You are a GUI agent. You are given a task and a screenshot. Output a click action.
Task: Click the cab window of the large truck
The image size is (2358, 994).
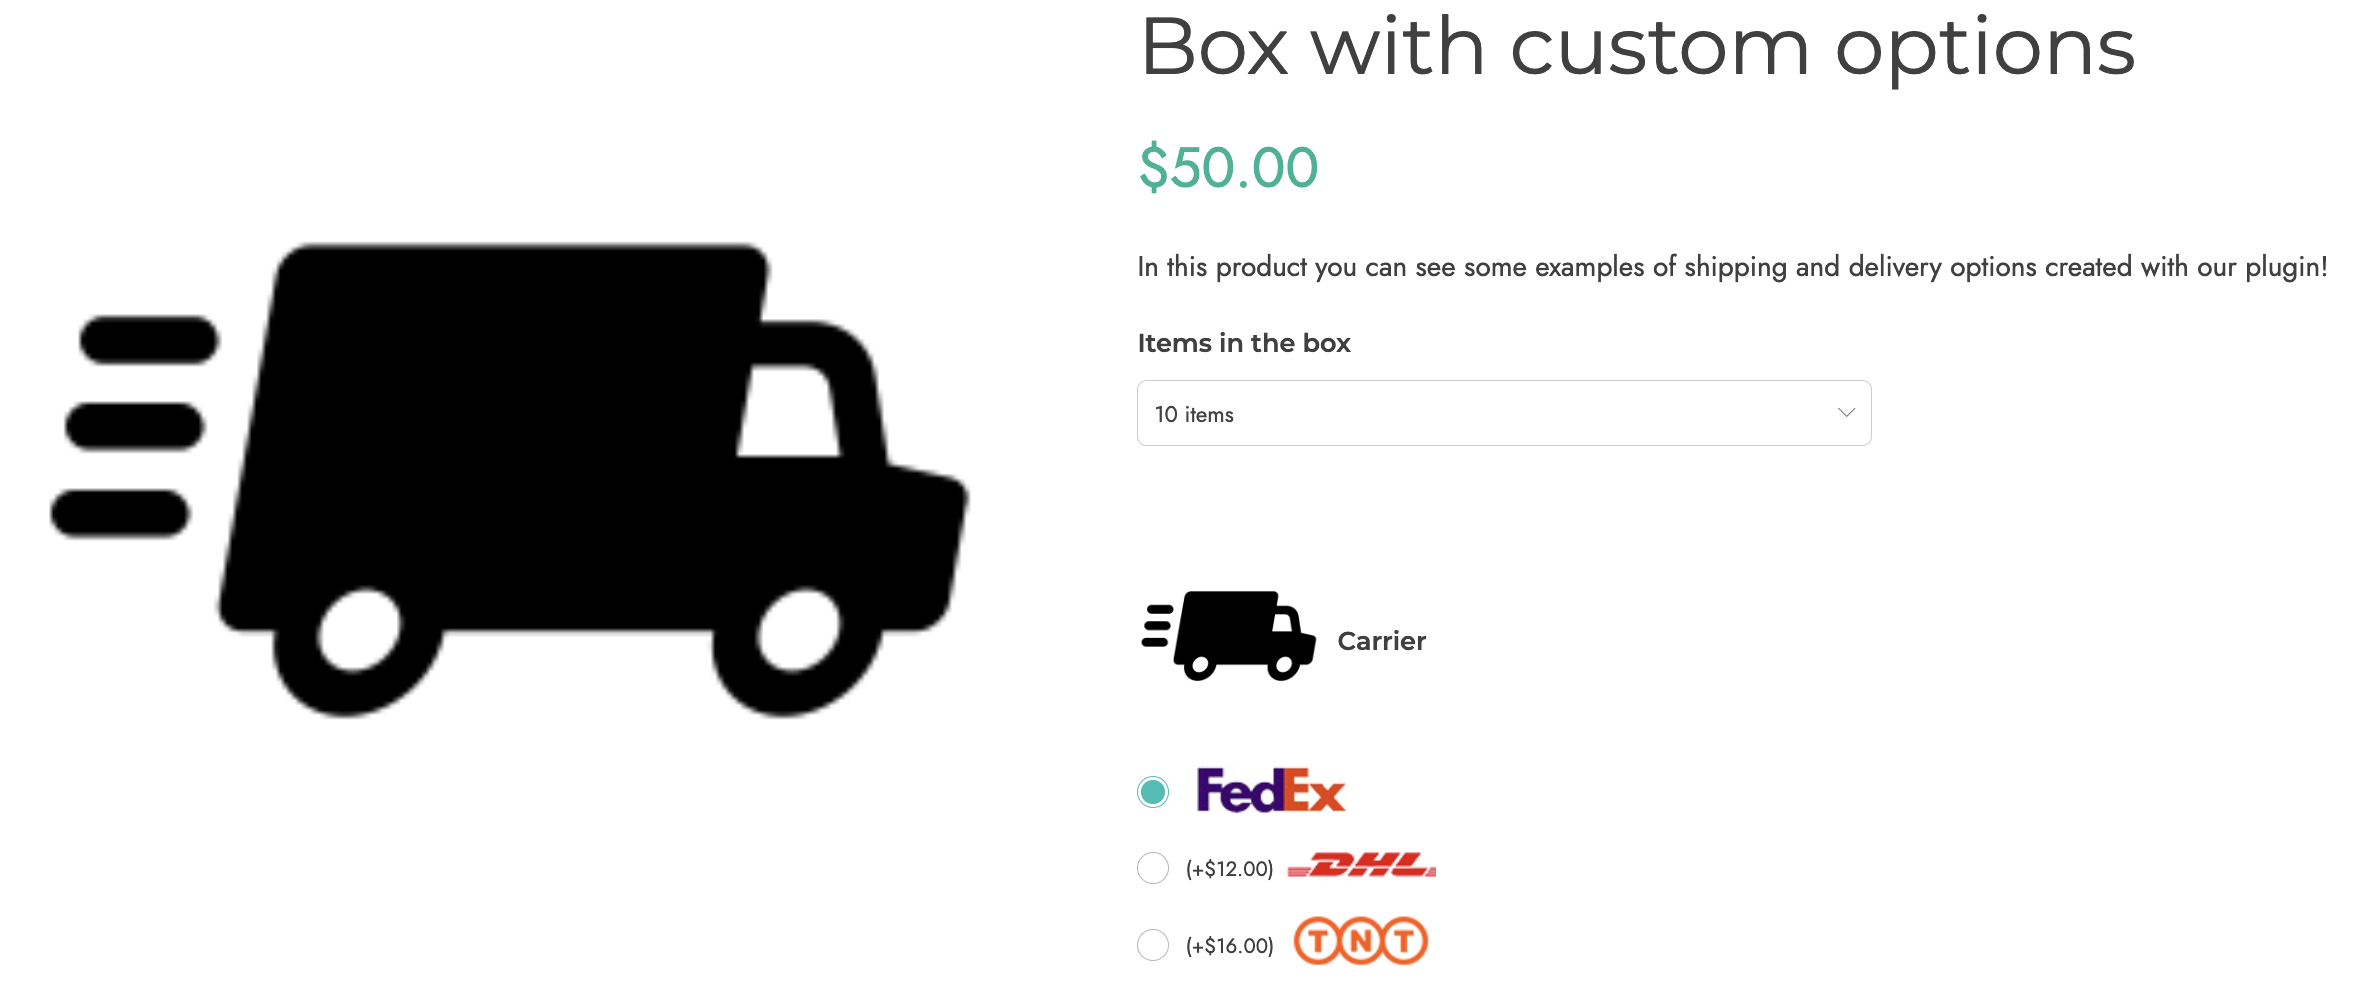pos(789,411)
